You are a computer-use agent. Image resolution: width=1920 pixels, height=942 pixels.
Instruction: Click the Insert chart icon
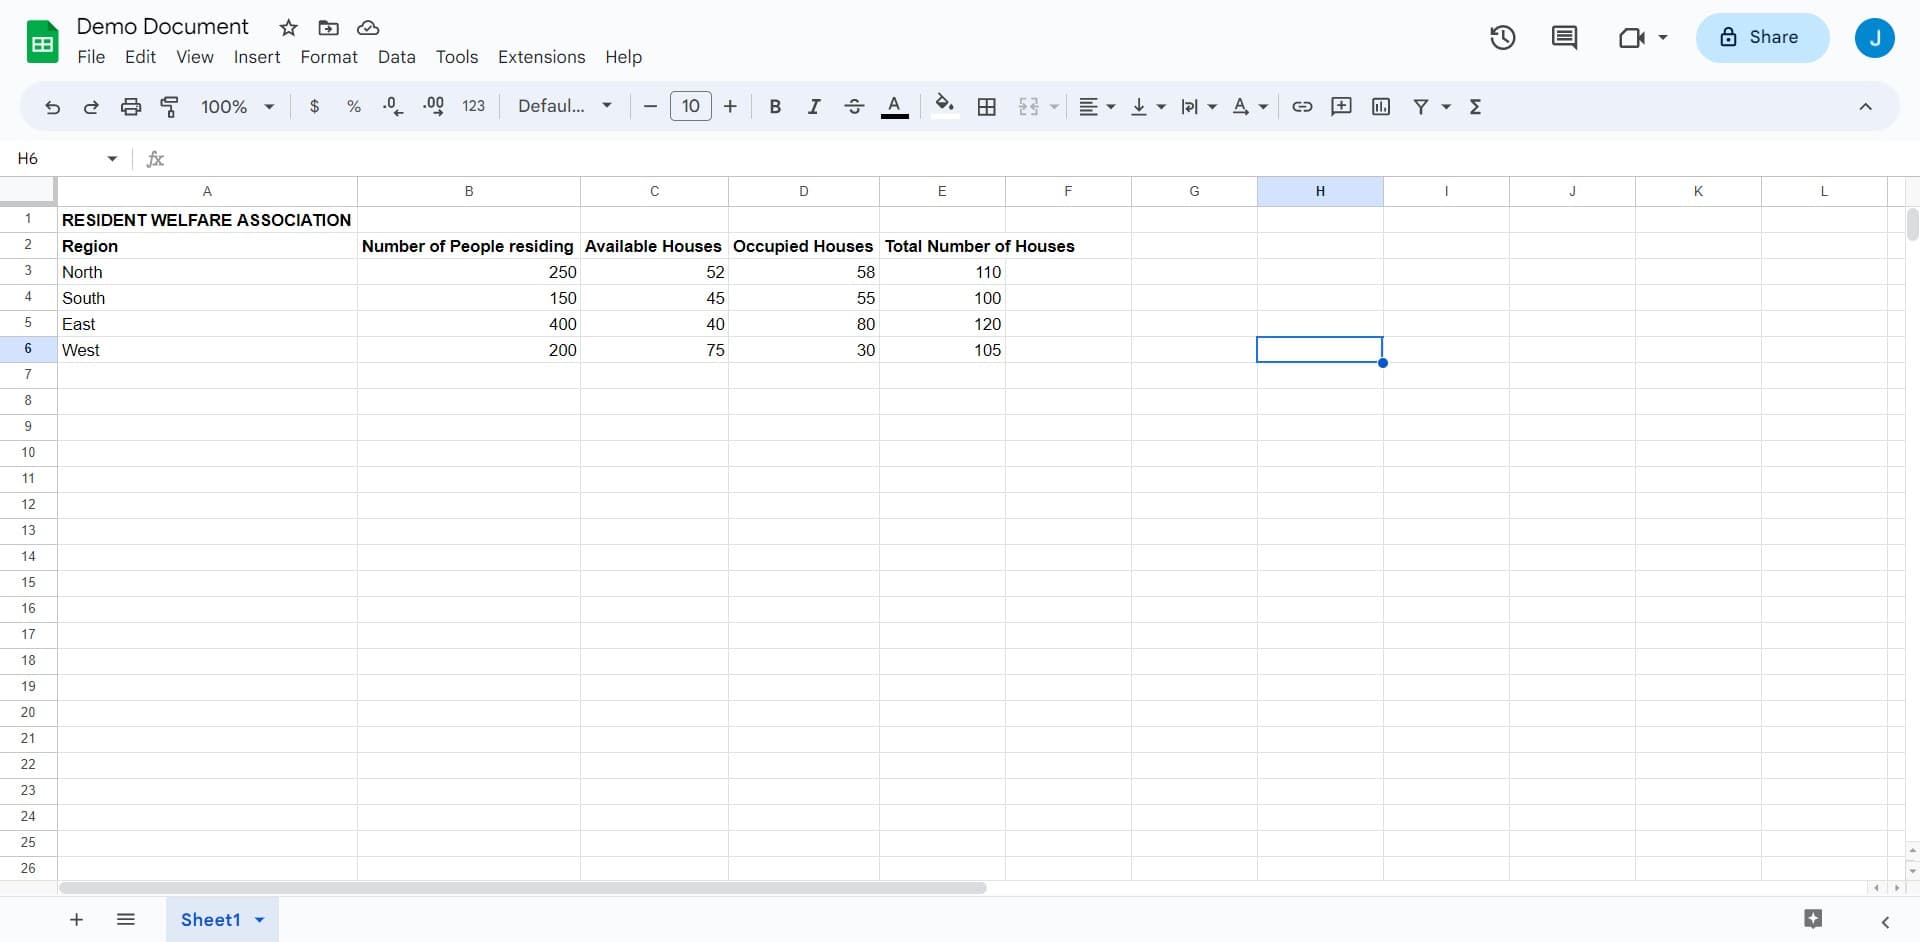(1381, 107)
